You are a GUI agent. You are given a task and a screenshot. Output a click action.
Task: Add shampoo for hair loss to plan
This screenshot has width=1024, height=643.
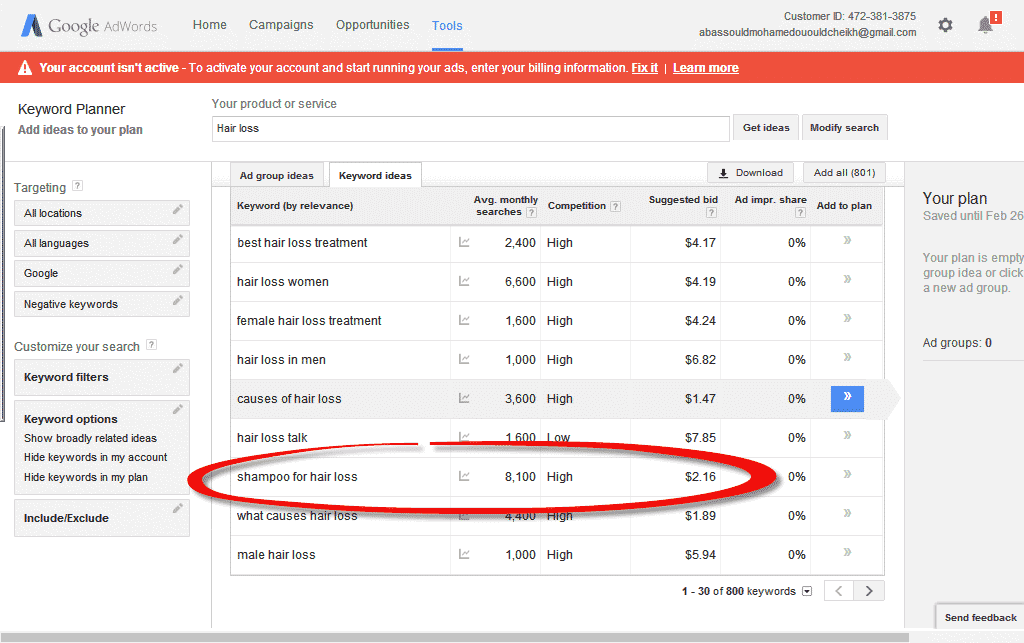click(847, 475)
